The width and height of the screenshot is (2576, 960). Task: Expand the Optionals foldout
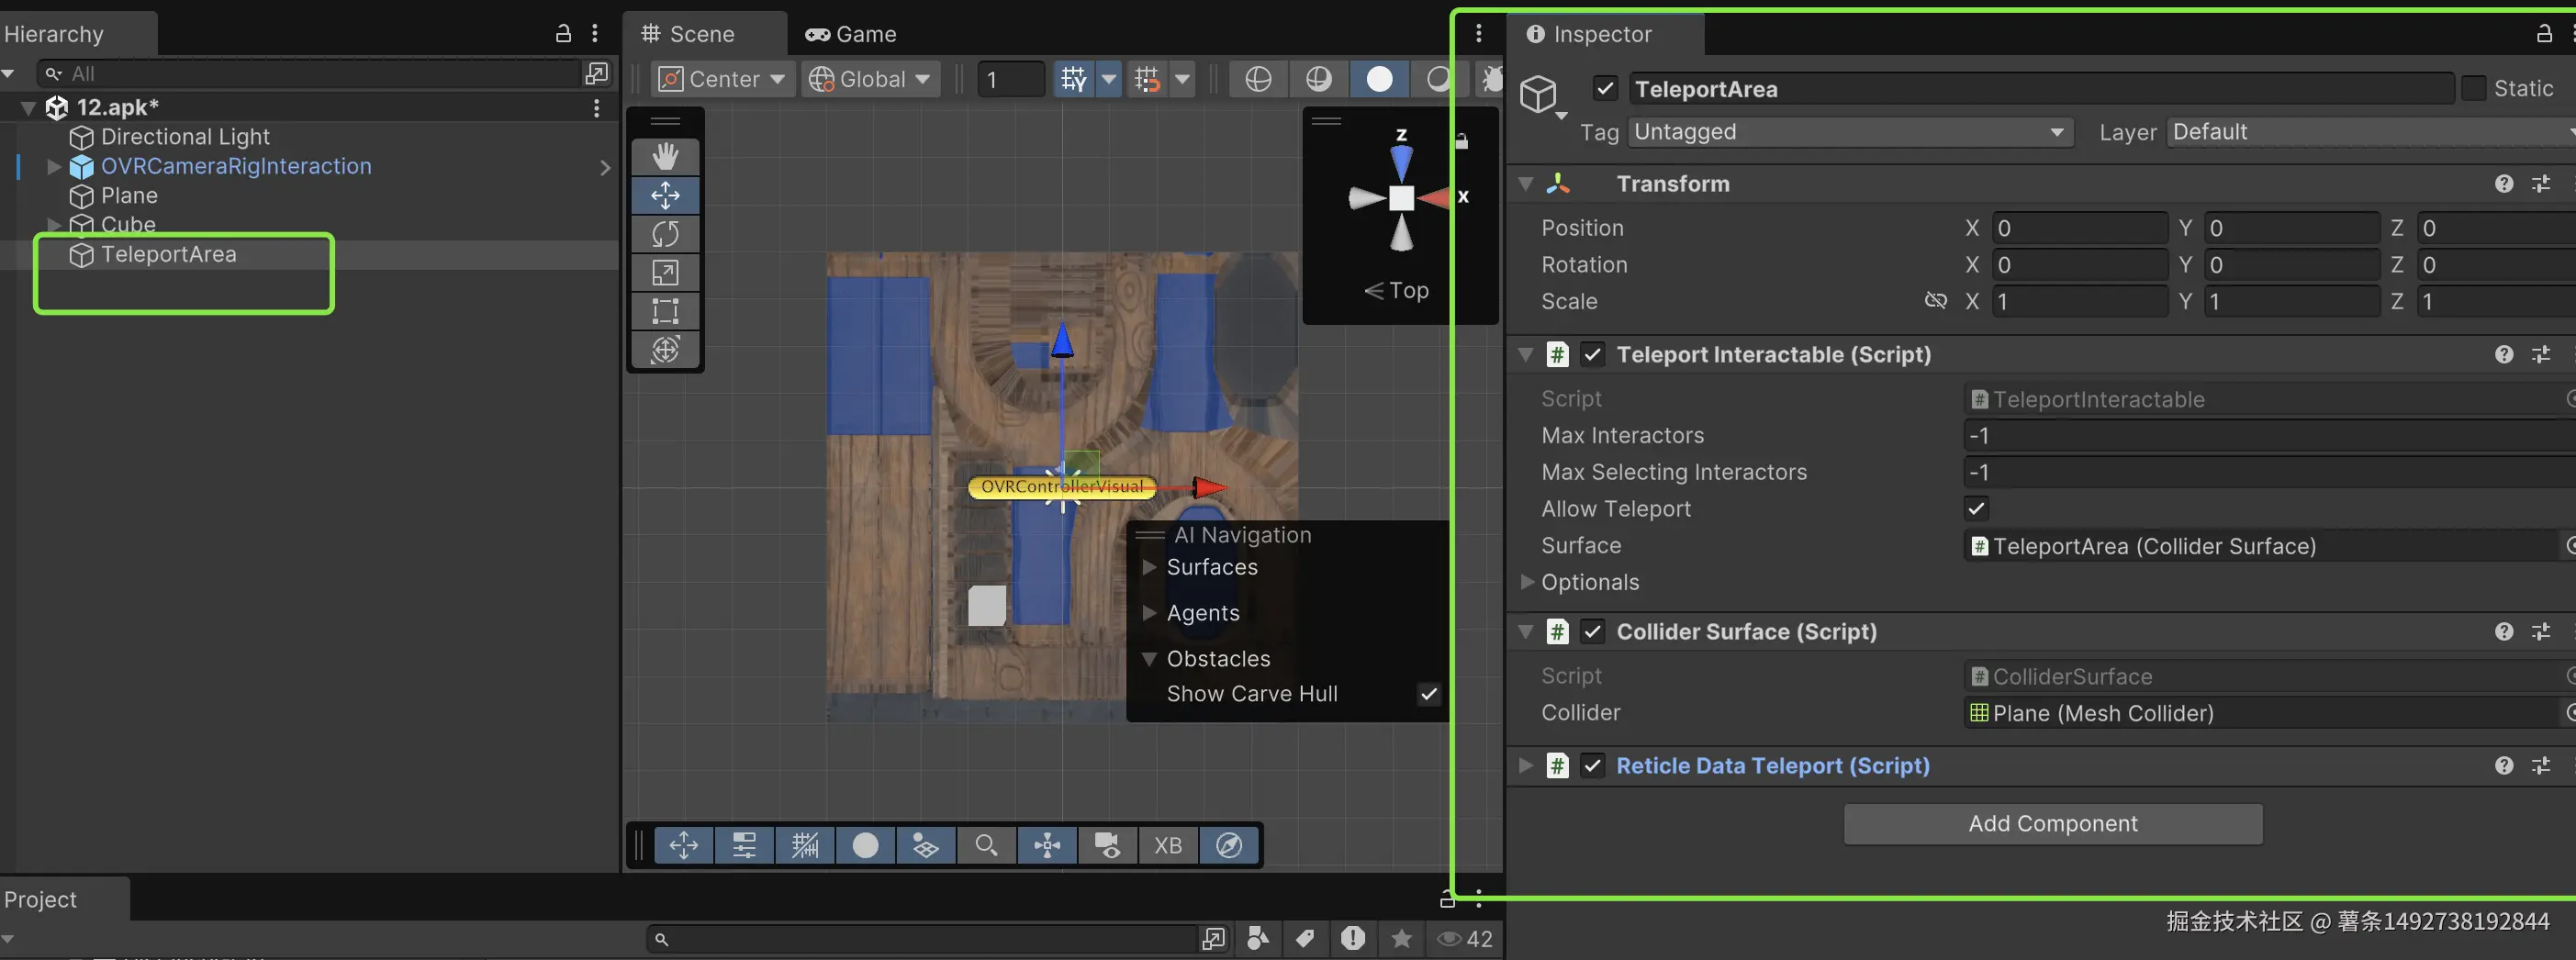point(1527,582)
